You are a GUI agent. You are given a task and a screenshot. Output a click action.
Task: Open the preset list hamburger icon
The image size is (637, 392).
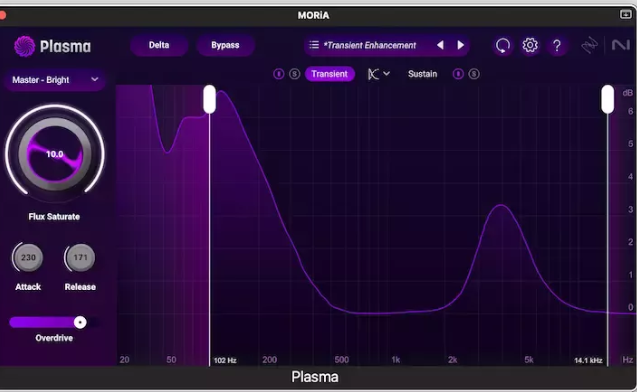coord(314,45)
